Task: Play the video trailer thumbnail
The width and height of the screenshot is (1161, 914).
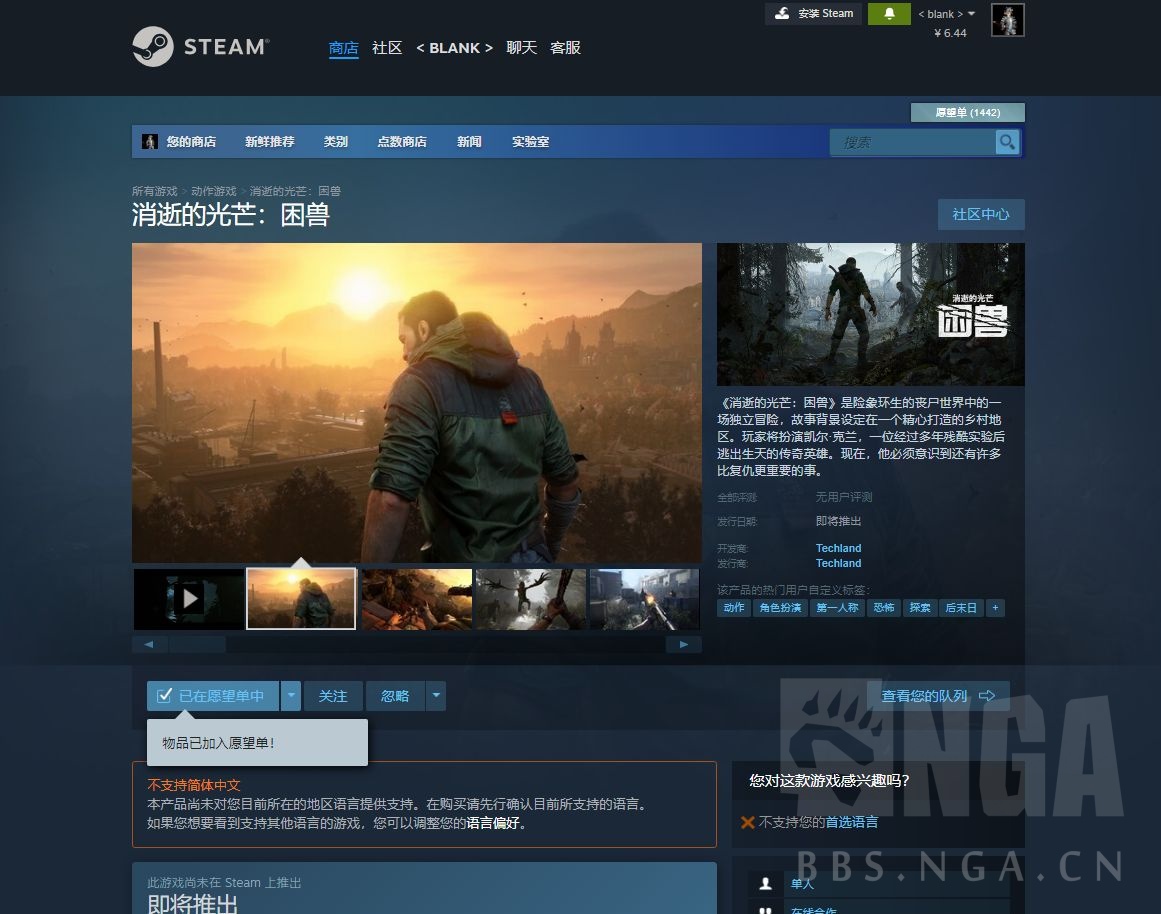Action: [189, 598]
